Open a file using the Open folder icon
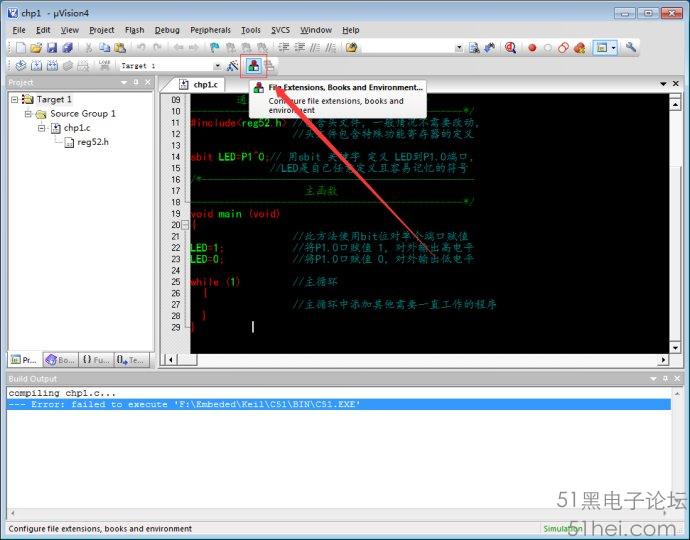The image size is (690, 540). 36,48
